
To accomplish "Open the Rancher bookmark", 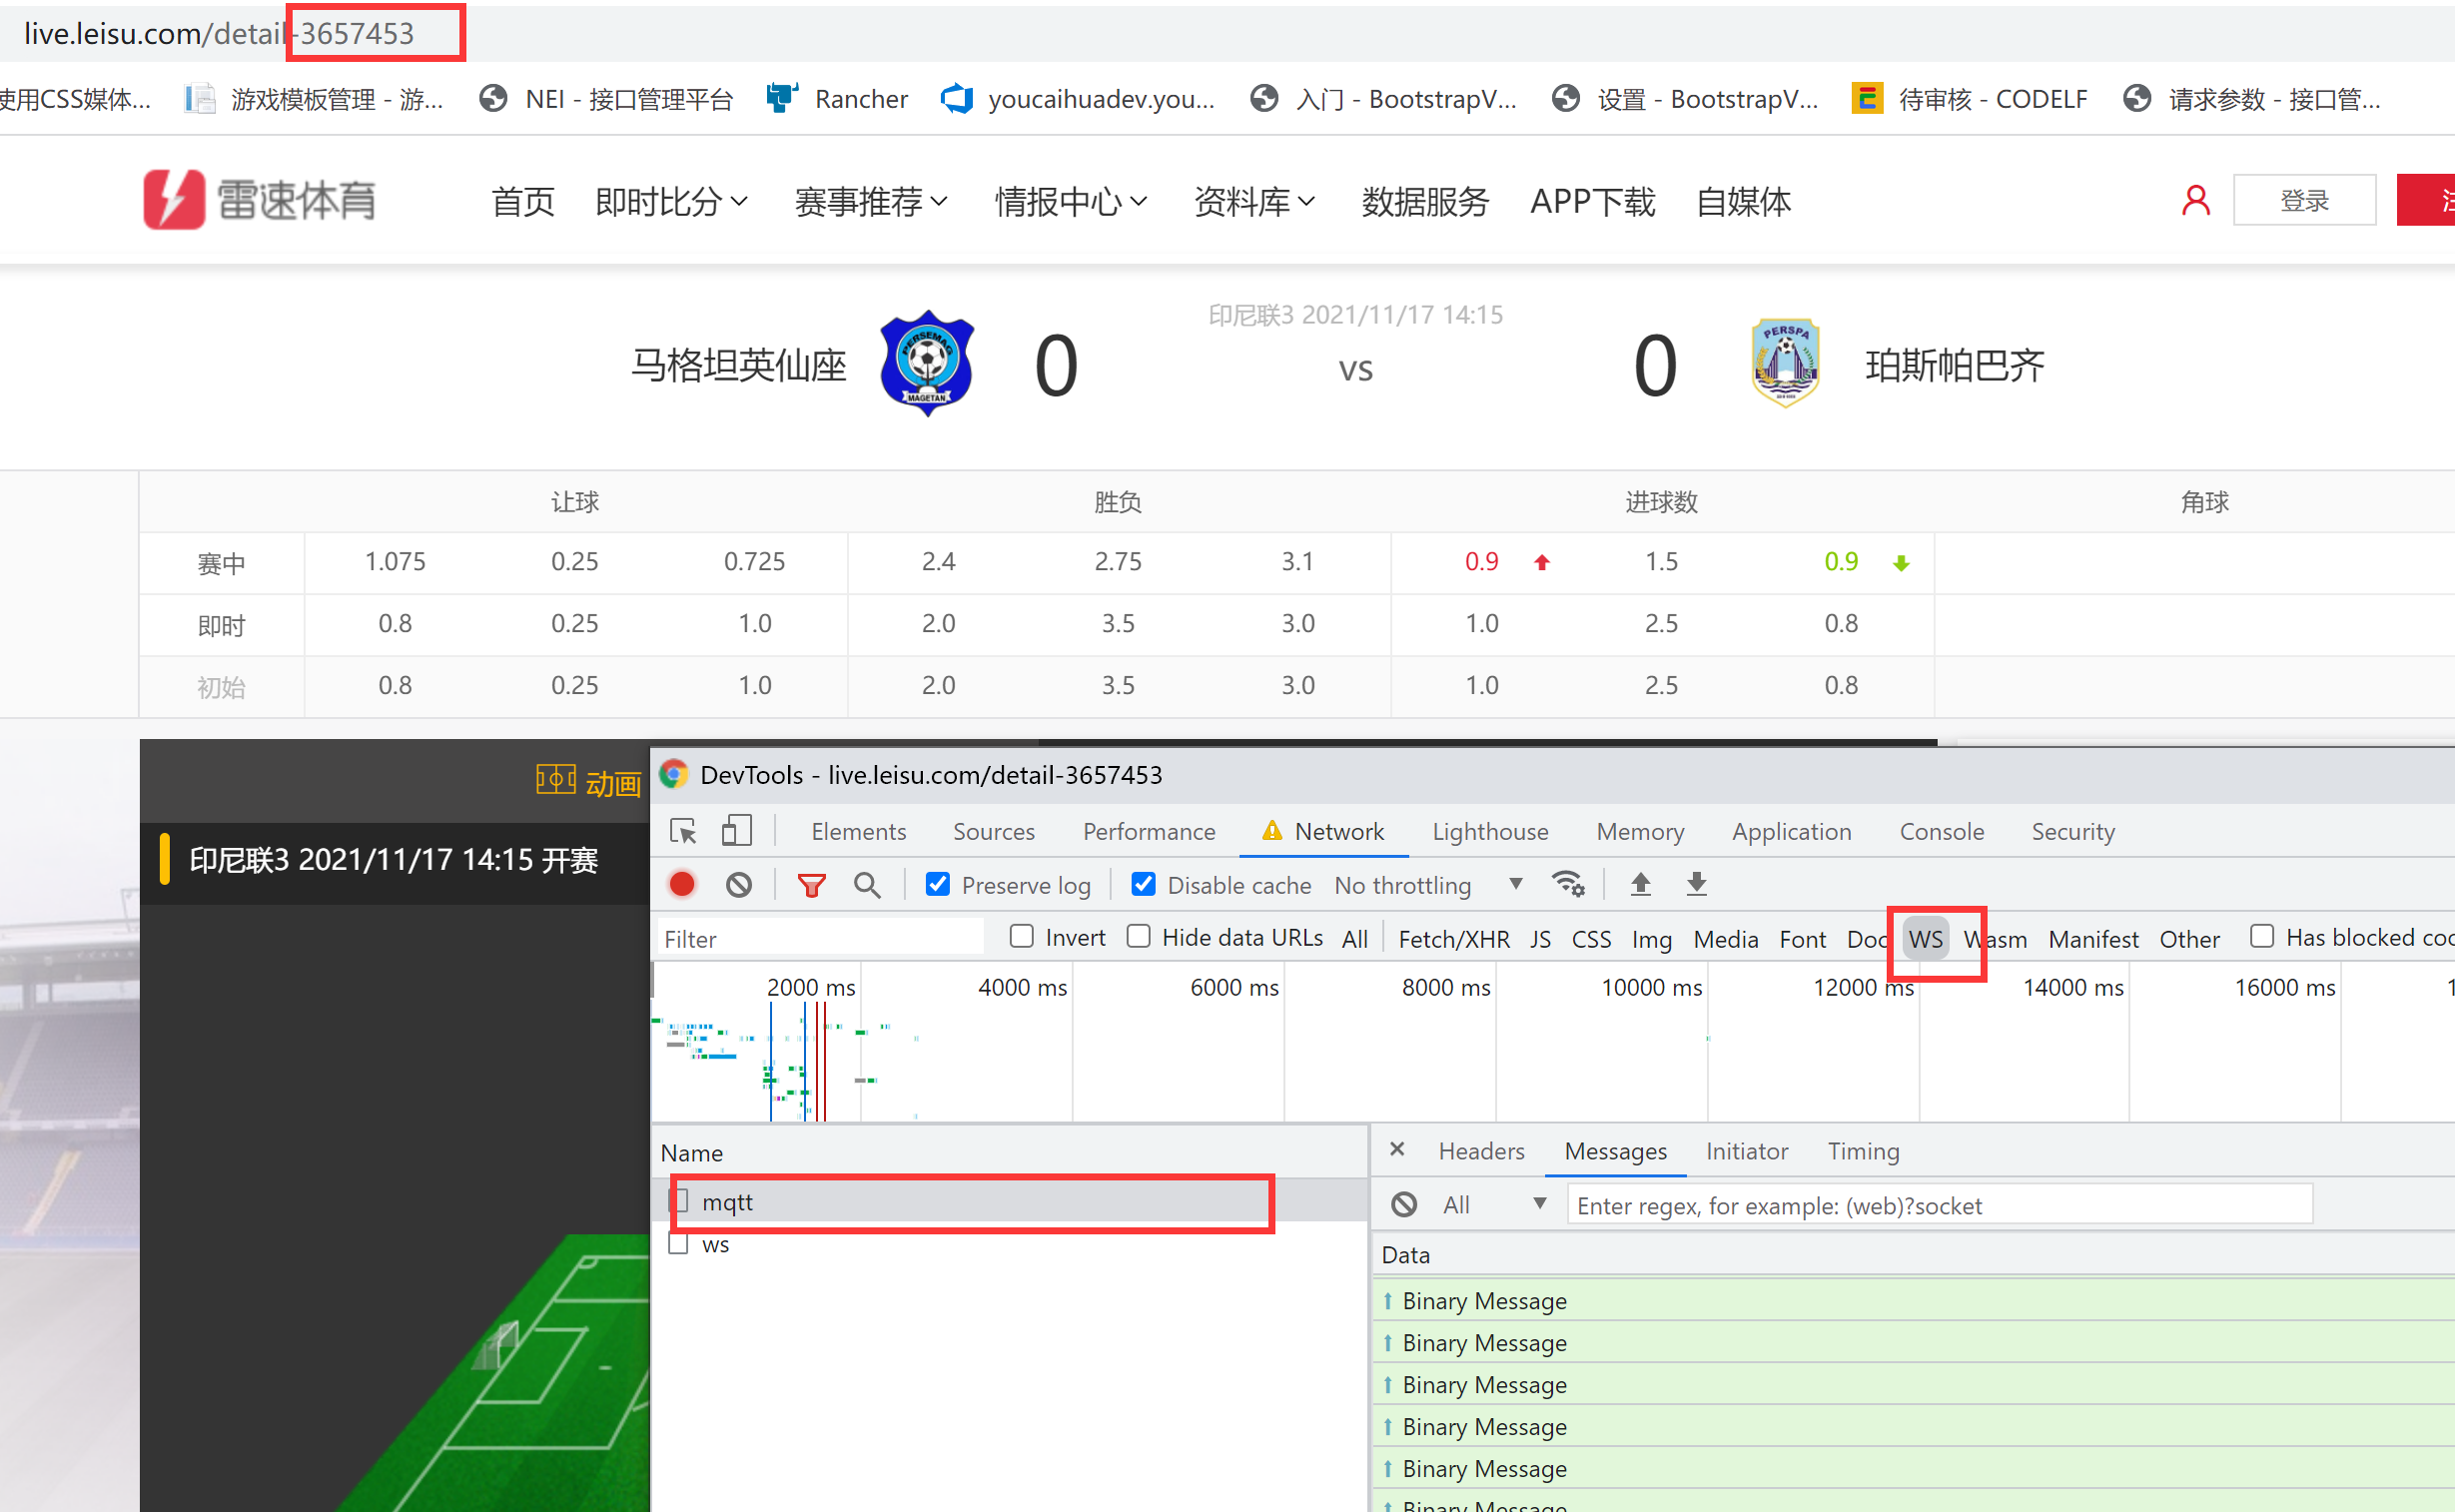I will (837, 99).
